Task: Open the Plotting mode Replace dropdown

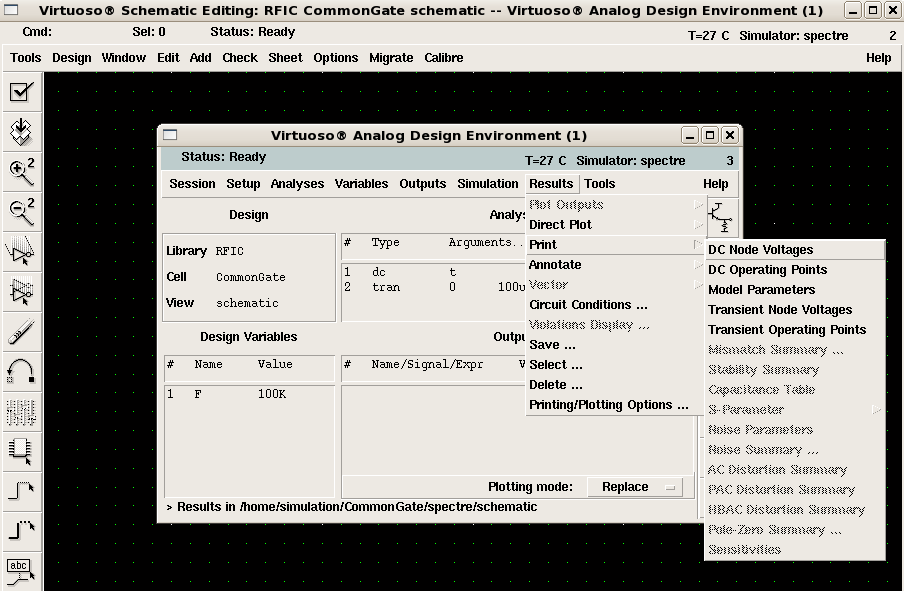Action: [x=635, y=487]
